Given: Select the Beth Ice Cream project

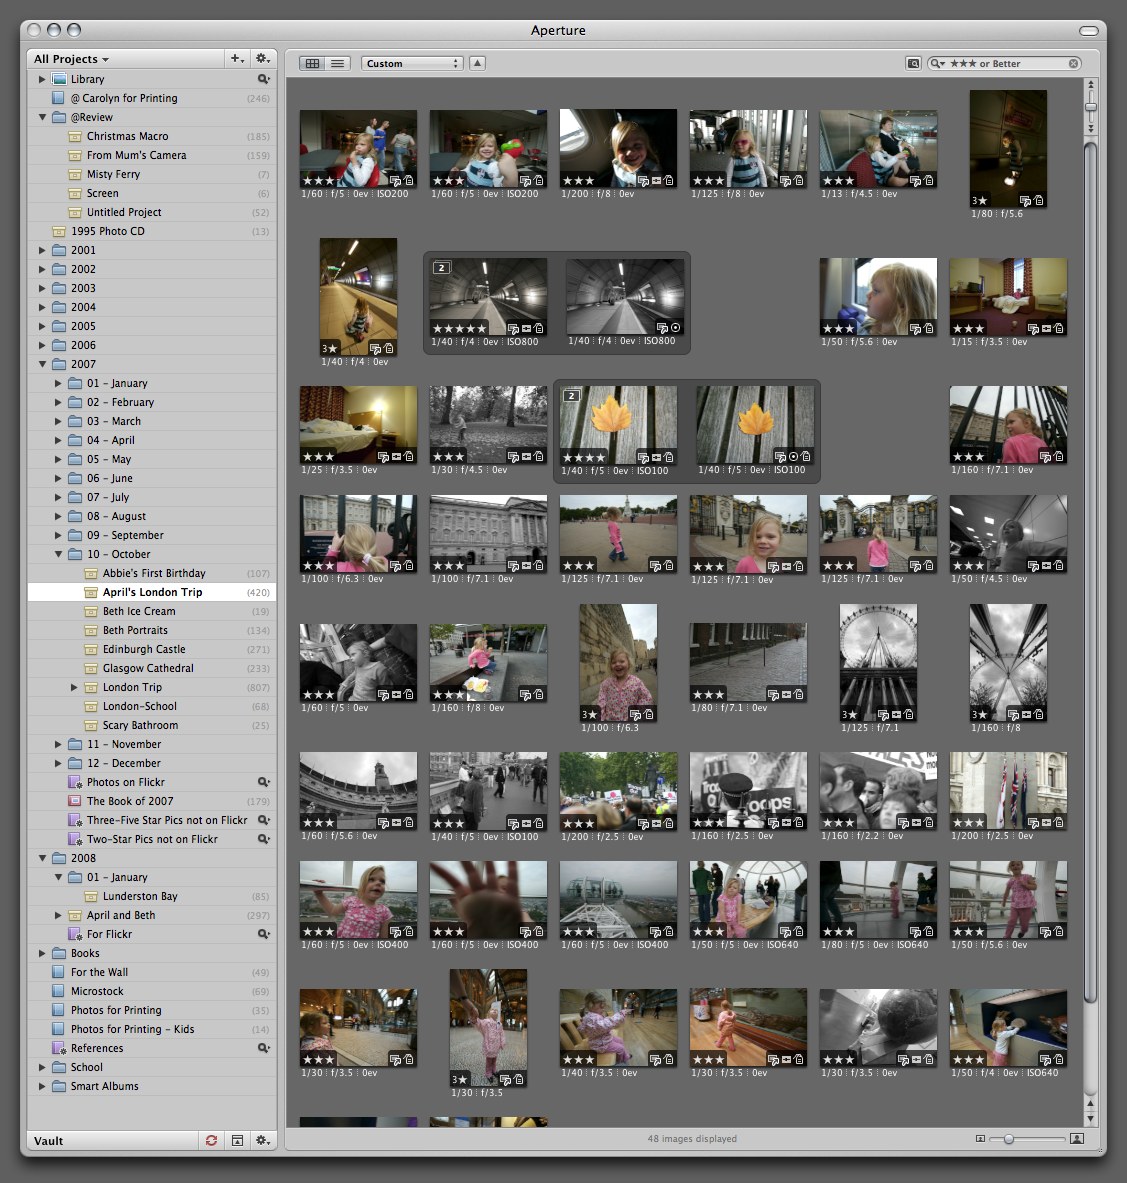Looking at the screenshot, I should coord(152,611).
